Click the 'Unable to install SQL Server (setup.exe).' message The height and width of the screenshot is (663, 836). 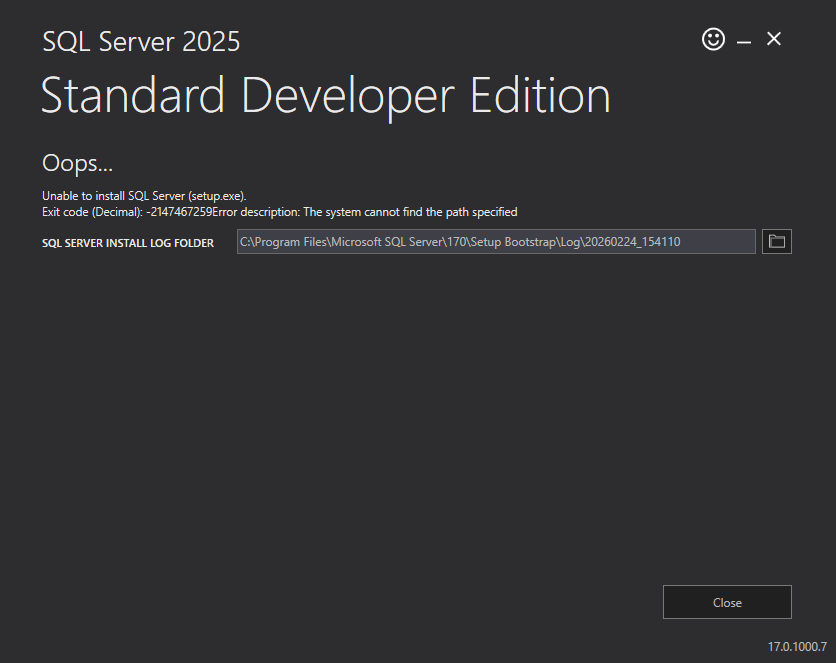tap(144, 196)
